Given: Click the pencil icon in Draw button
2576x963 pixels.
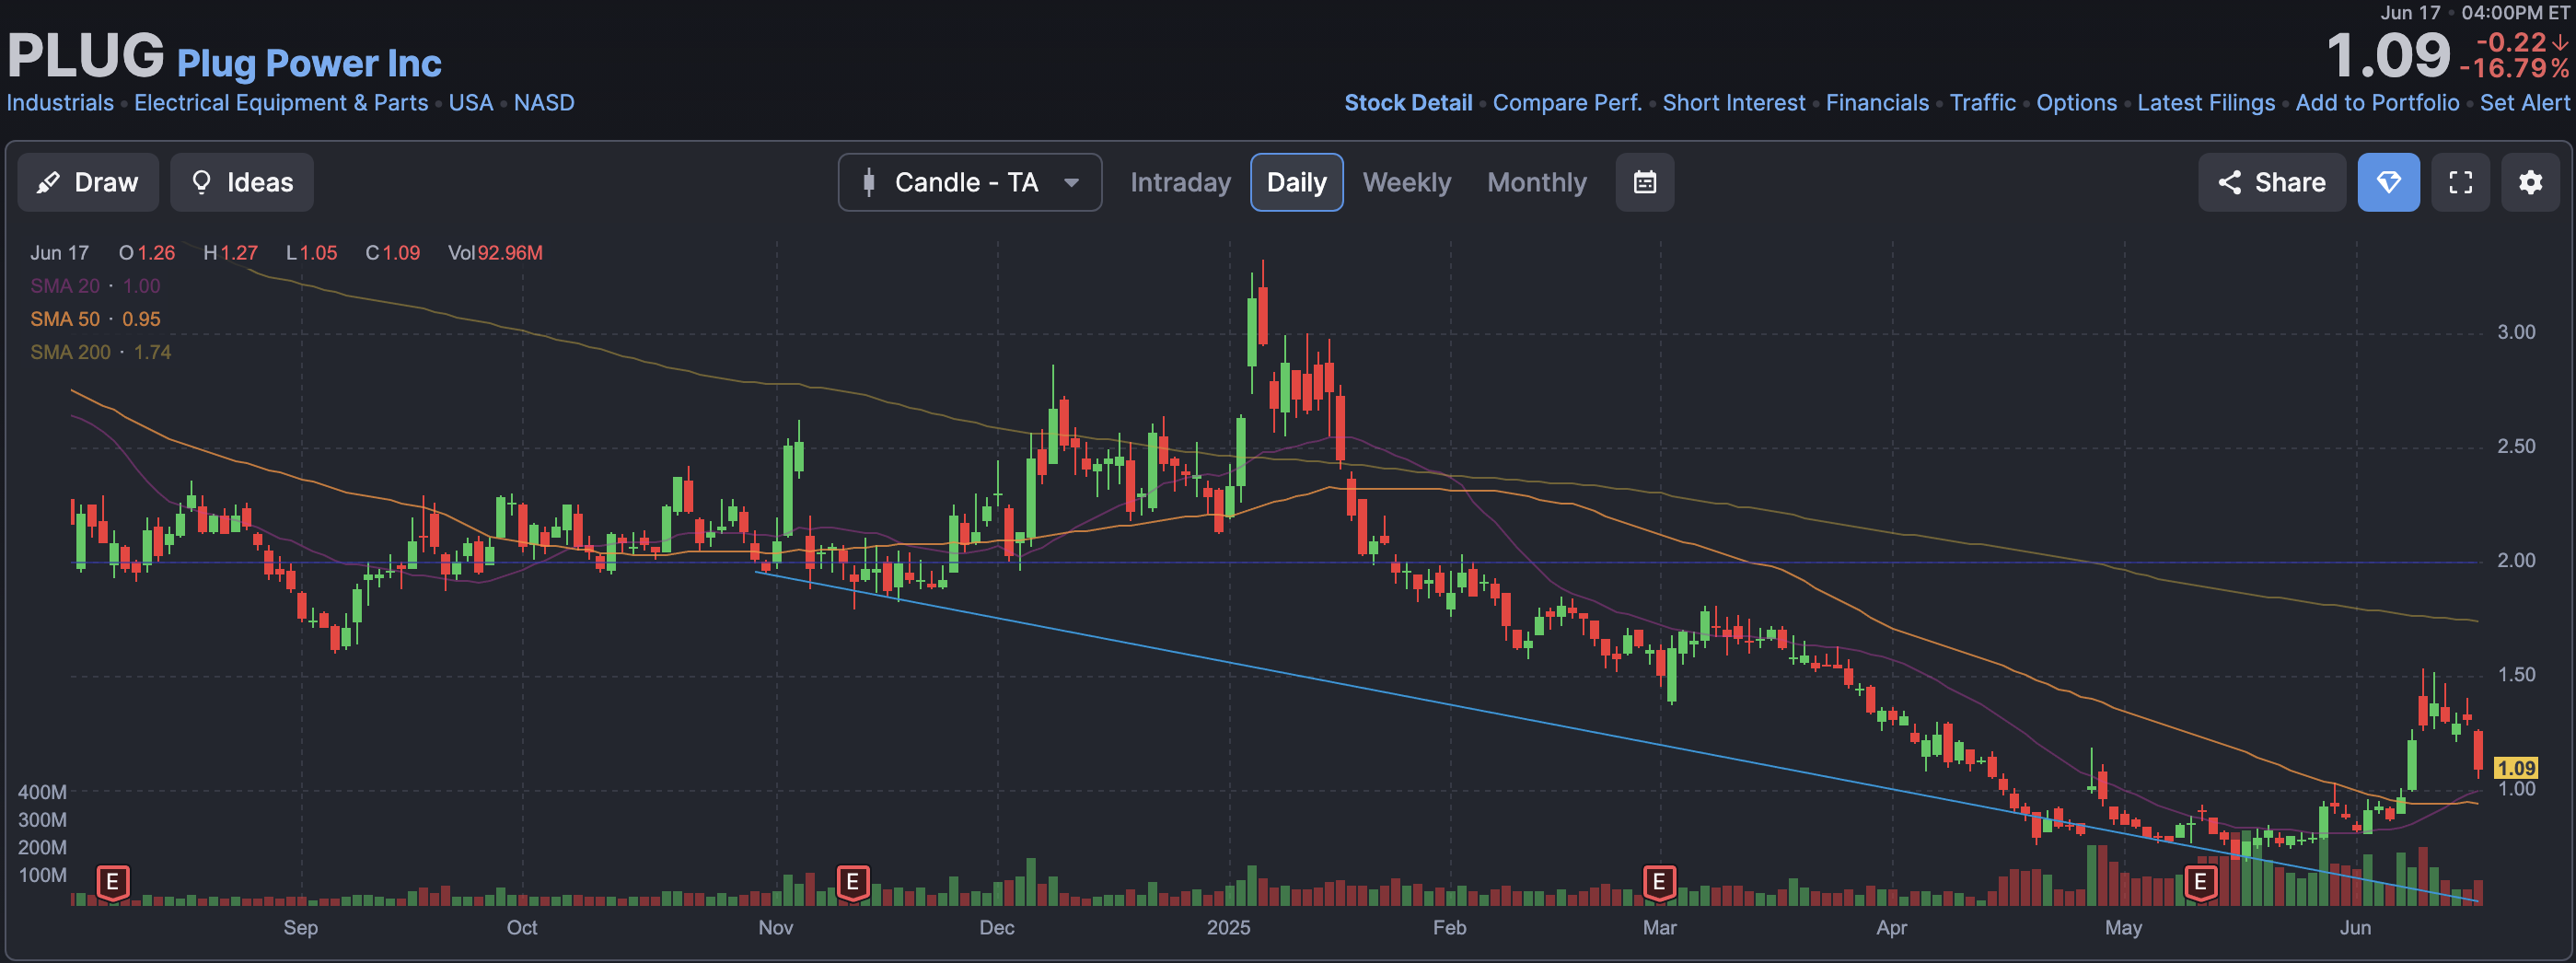Looking at the screenshot, I should click(48, 182).
